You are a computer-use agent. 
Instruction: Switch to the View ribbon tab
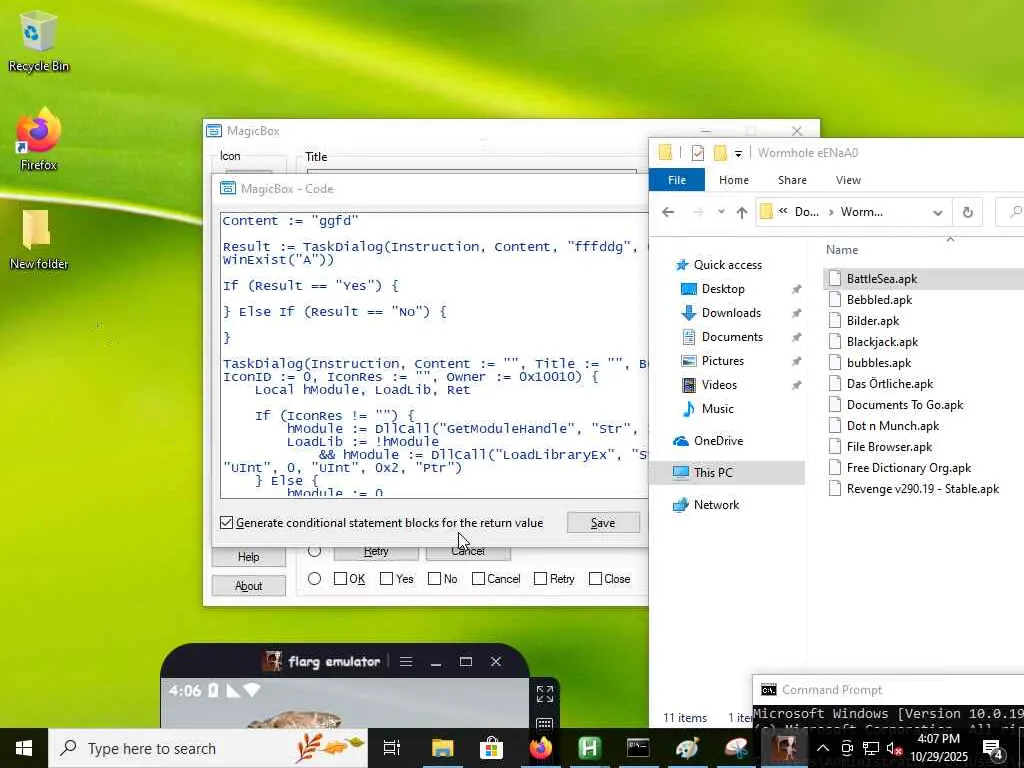tap(848, 180)
